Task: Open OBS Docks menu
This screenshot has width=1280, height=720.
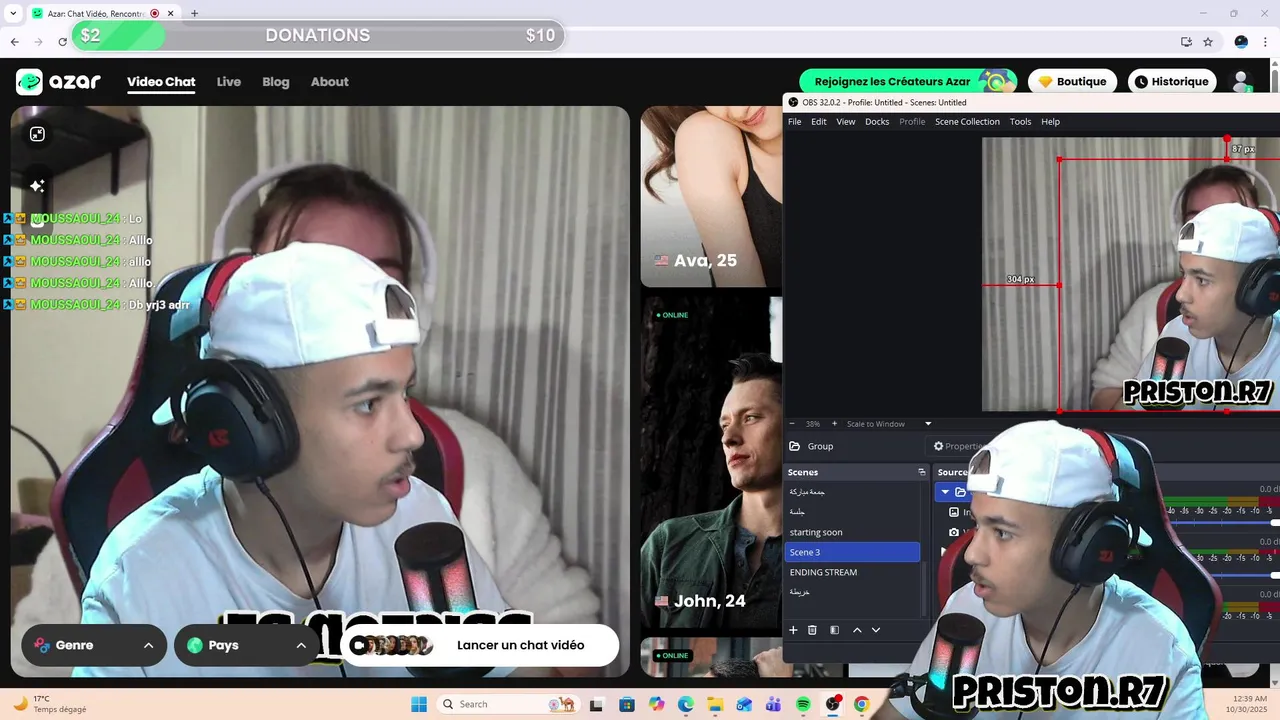Action: click(877, 122)
